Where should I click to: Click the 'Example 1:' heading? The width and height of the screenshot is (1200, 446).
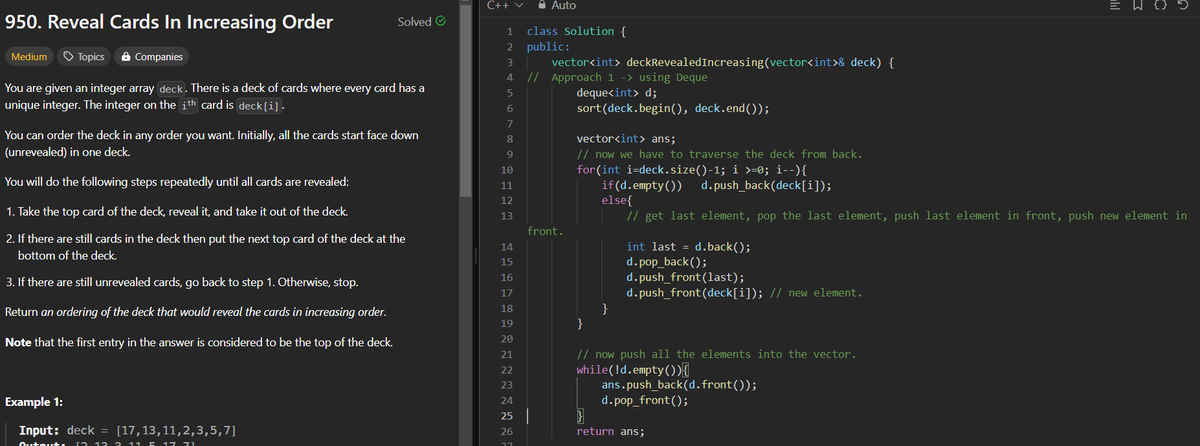tap(34, 402)
